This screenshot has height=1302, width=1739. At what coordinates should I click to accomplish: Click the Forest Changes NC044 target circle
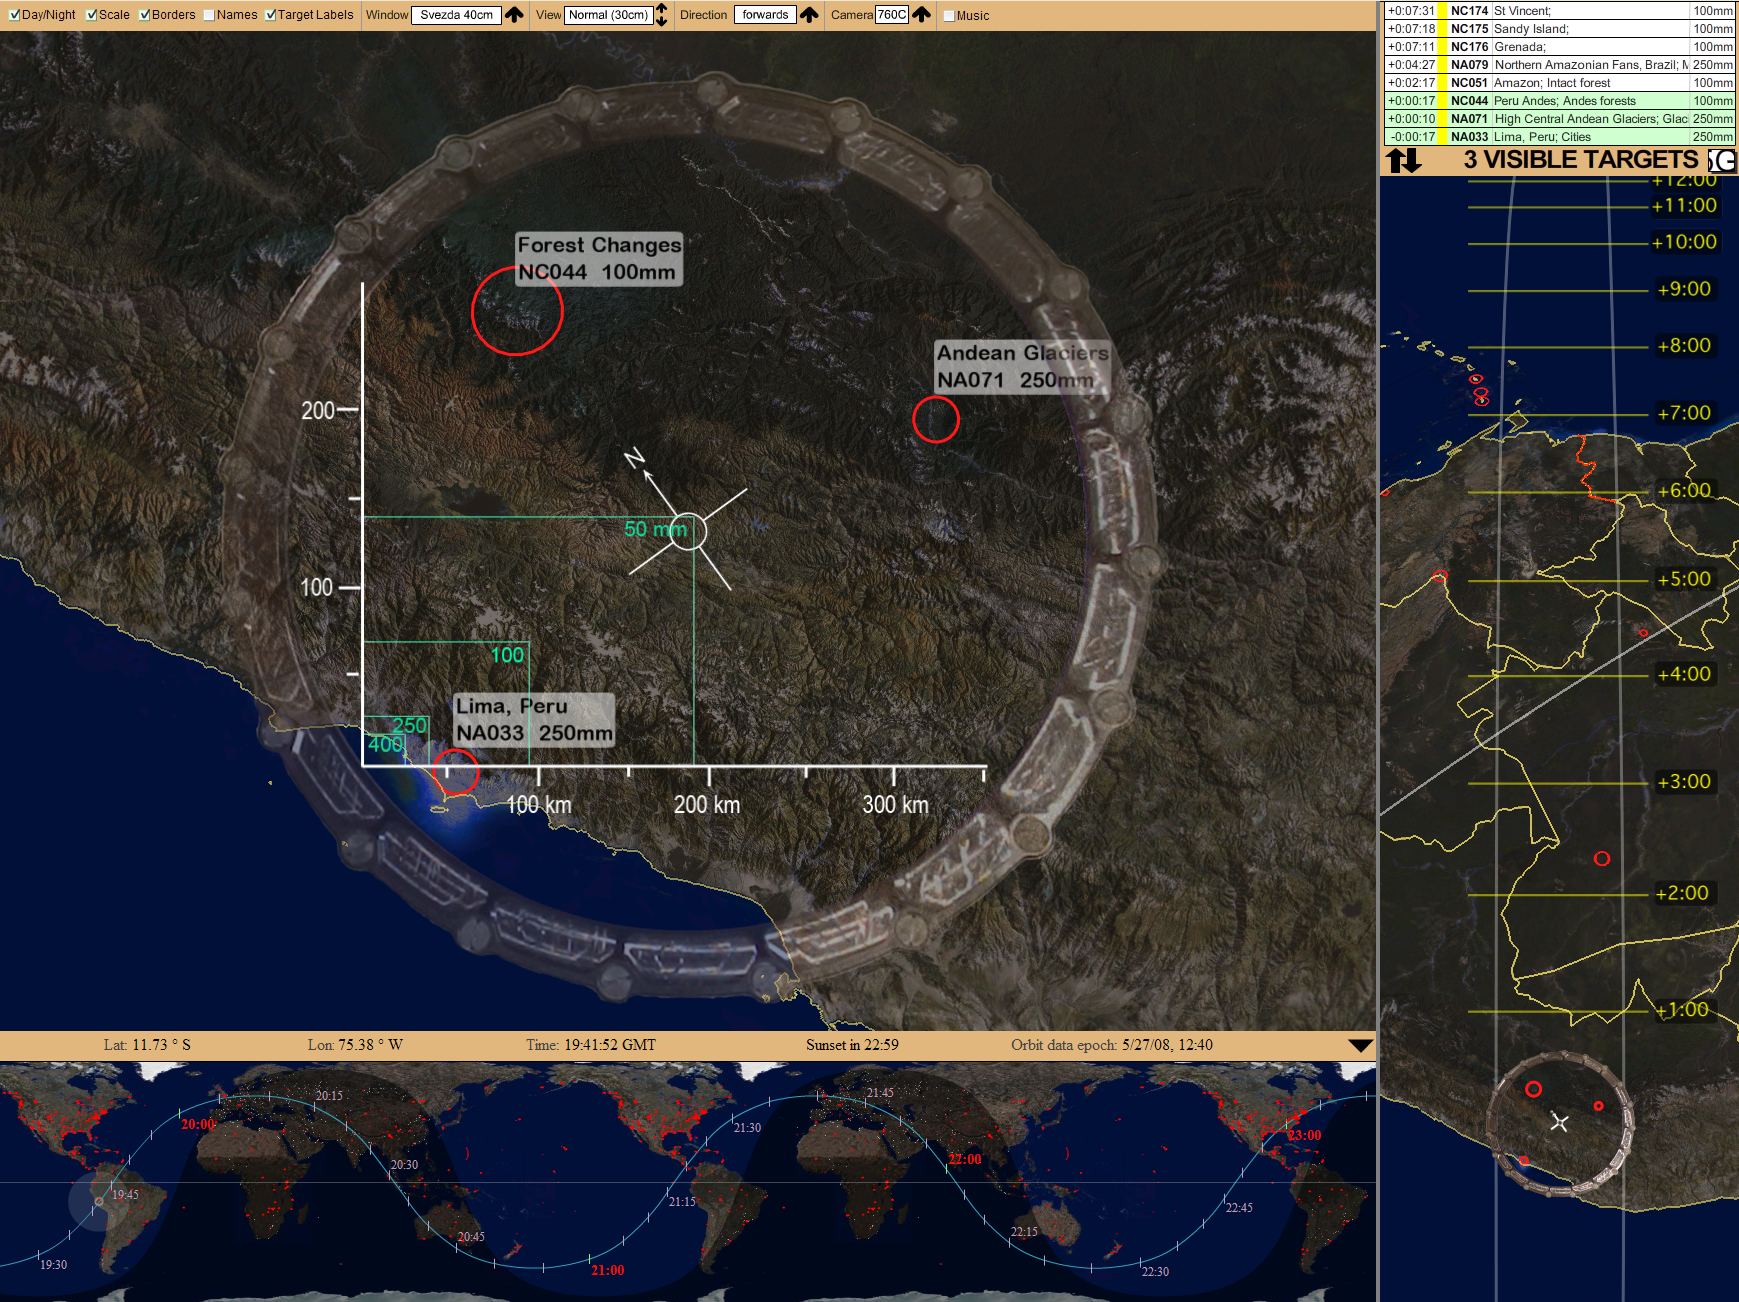[517, 311]
